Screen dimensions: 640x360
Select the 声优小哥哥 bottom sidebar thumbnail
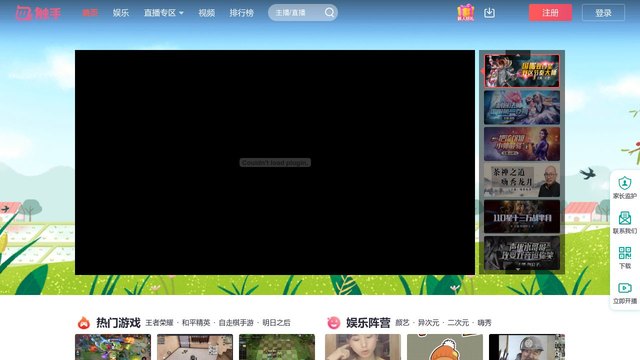coord(522,253)
